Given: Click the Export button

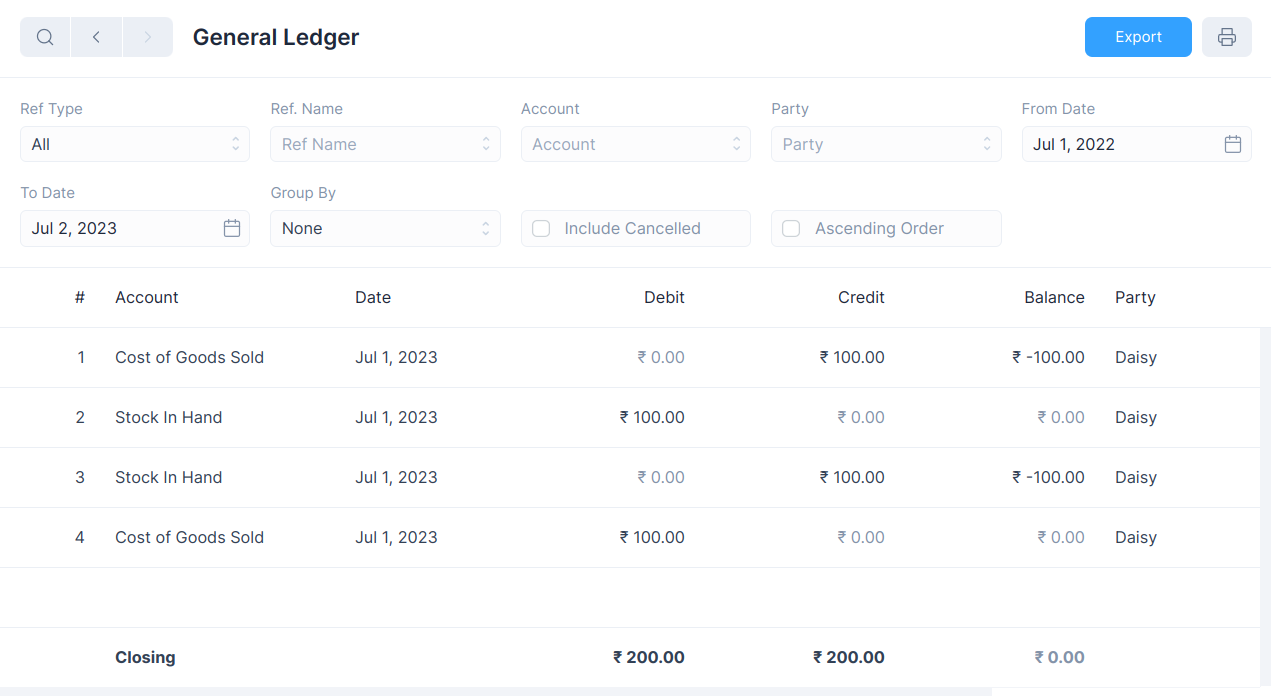Looking at the screenshot, I should [1138, 37].
